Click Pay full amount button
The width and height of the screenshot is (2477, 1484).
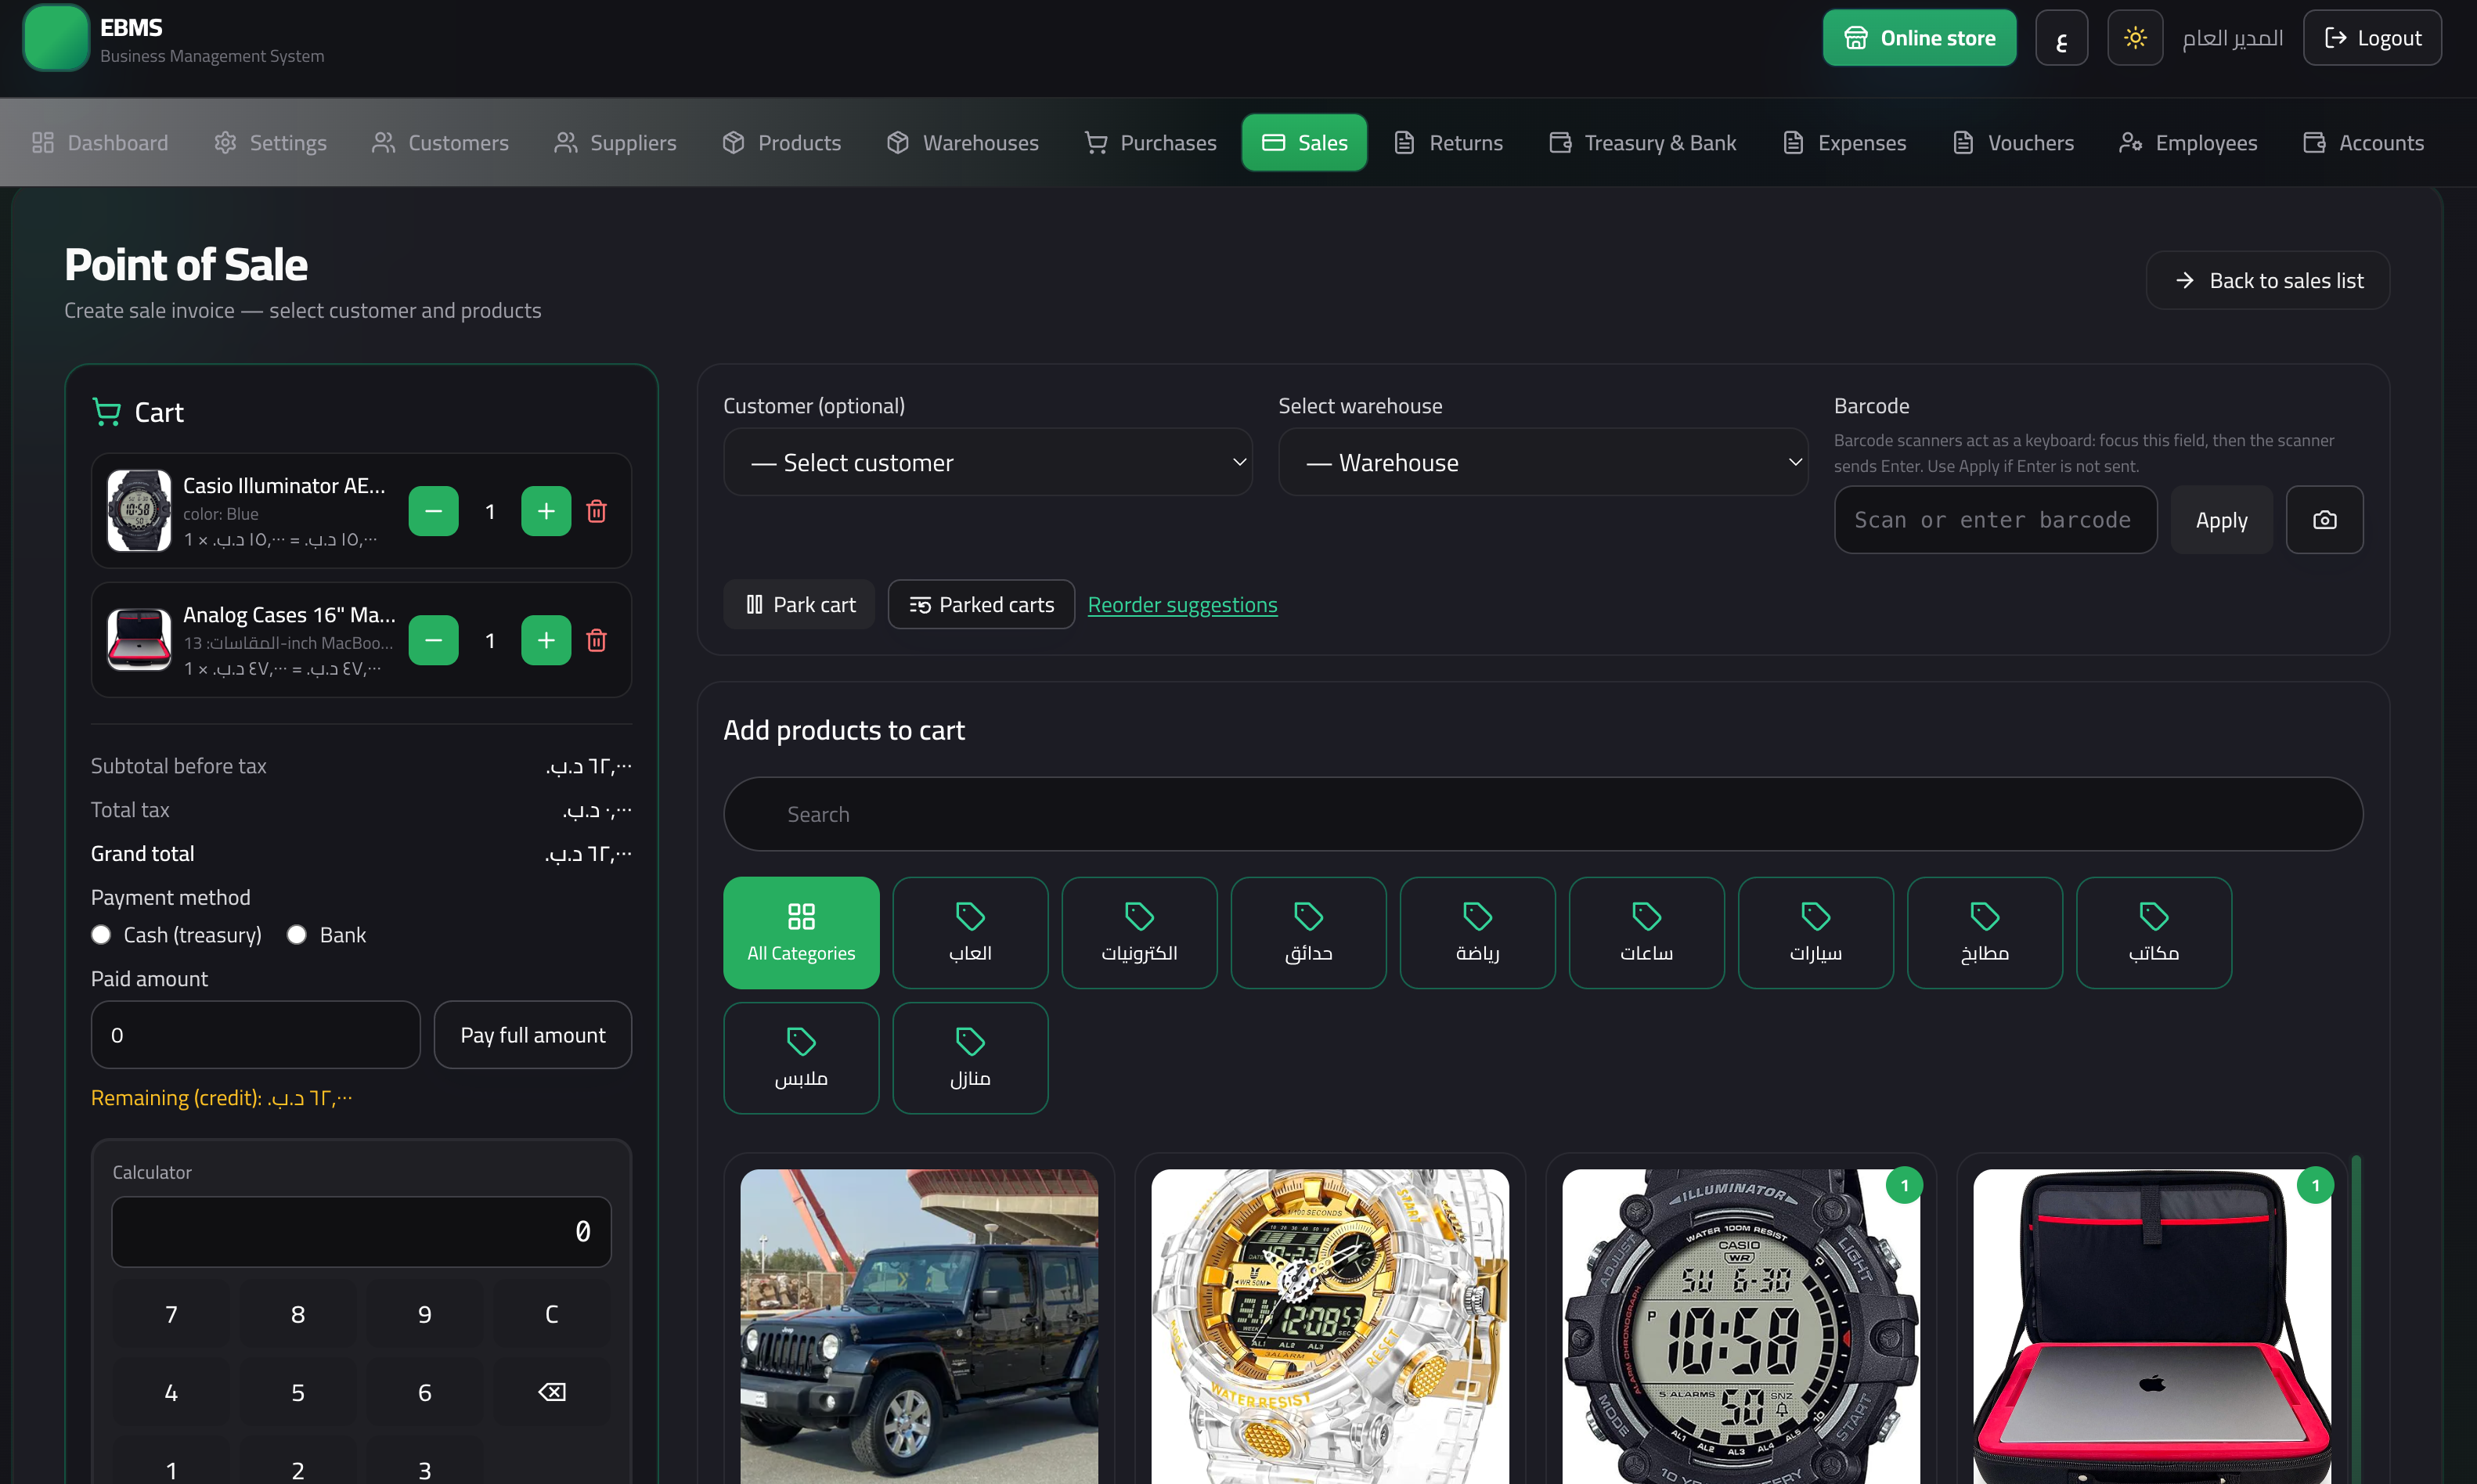[x=533, y=1035]
